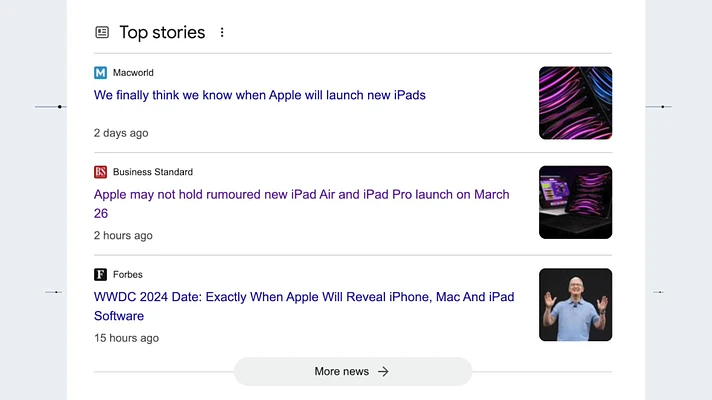Click the Macworld logo icon
This screenshot has height=400, width=712.
pyautogui.click(x=100, y=73)
